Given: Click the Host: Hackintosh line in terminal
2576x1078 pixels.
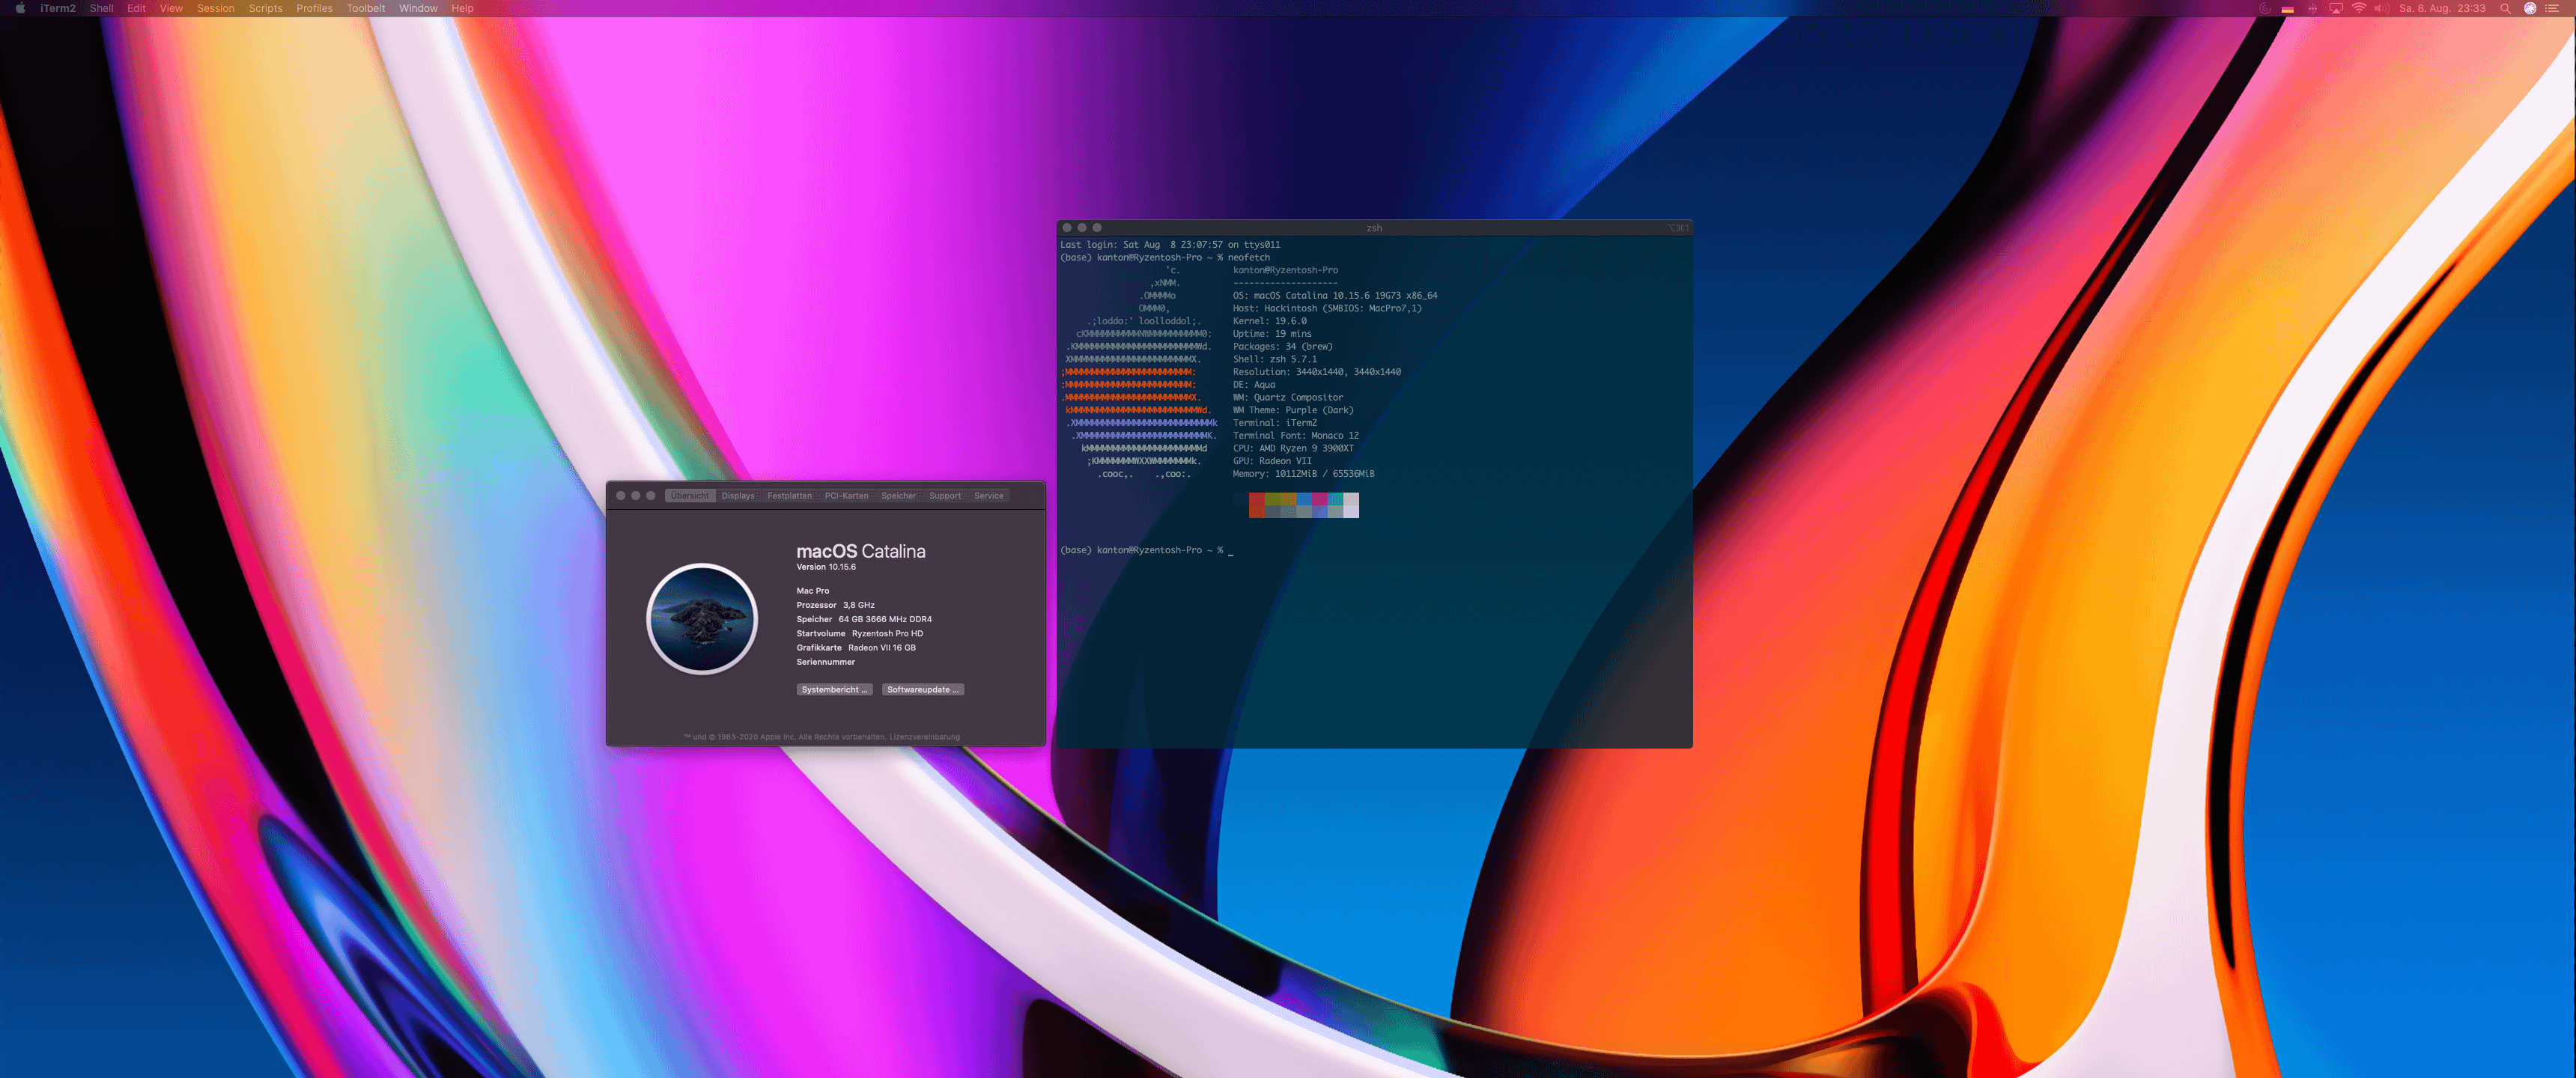Looking at the screenshot, I should [1327, 309].
